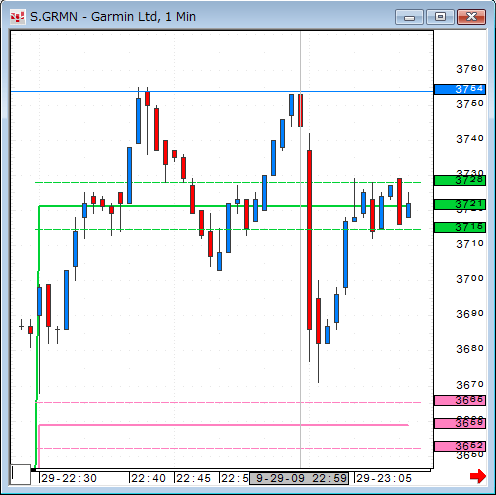
Task: Click the 3750 price scale value
Action: coord(470,104)
